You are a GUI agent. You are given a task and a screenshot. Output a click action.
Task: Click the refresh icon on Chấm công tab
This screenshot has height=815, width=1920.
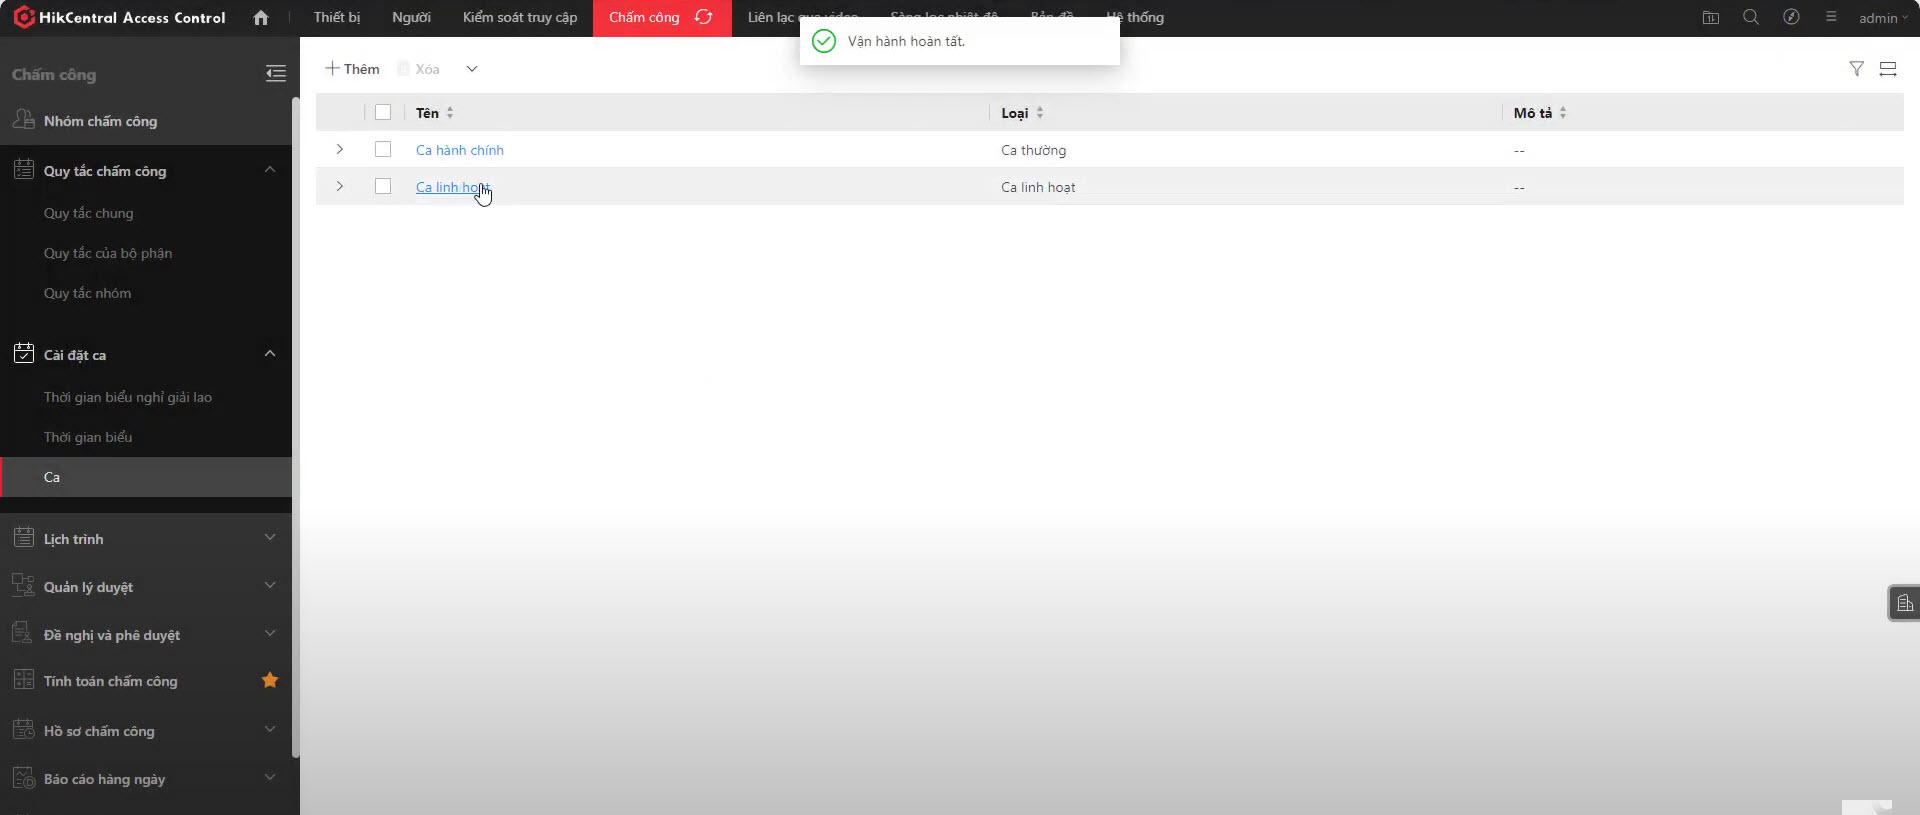tap(704, 17)
